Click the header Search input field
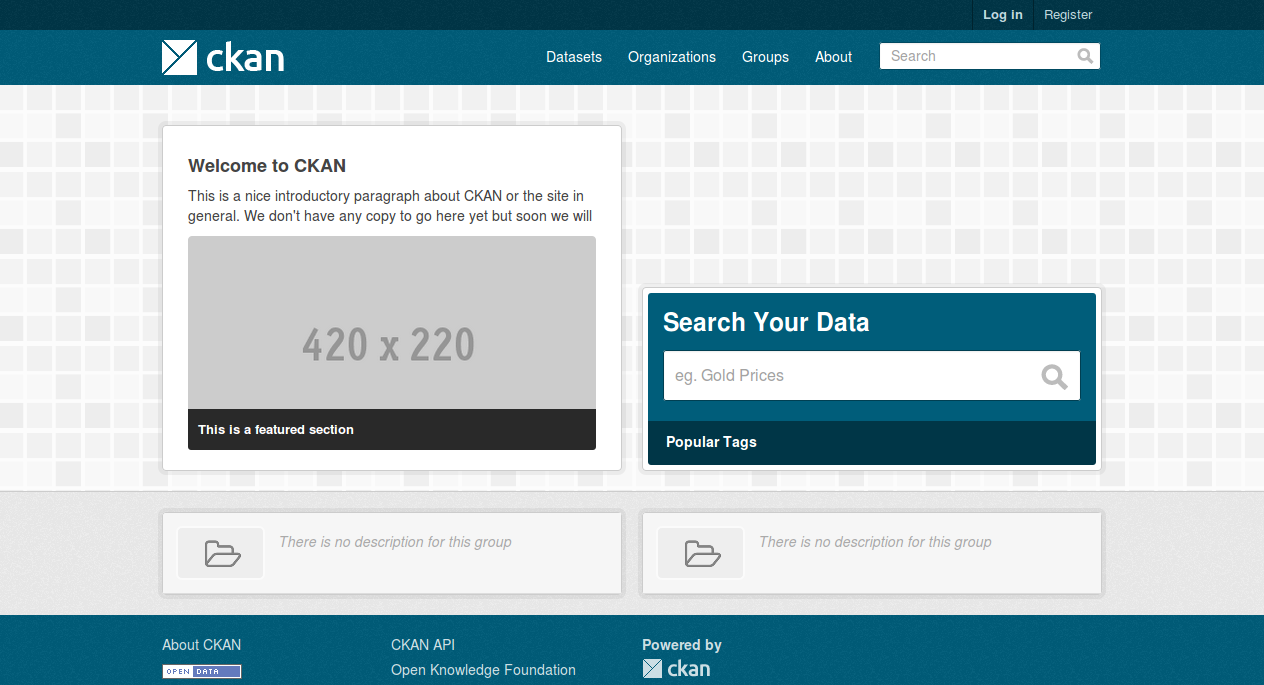Screen dimensions: 1264x685 [990, 56]
